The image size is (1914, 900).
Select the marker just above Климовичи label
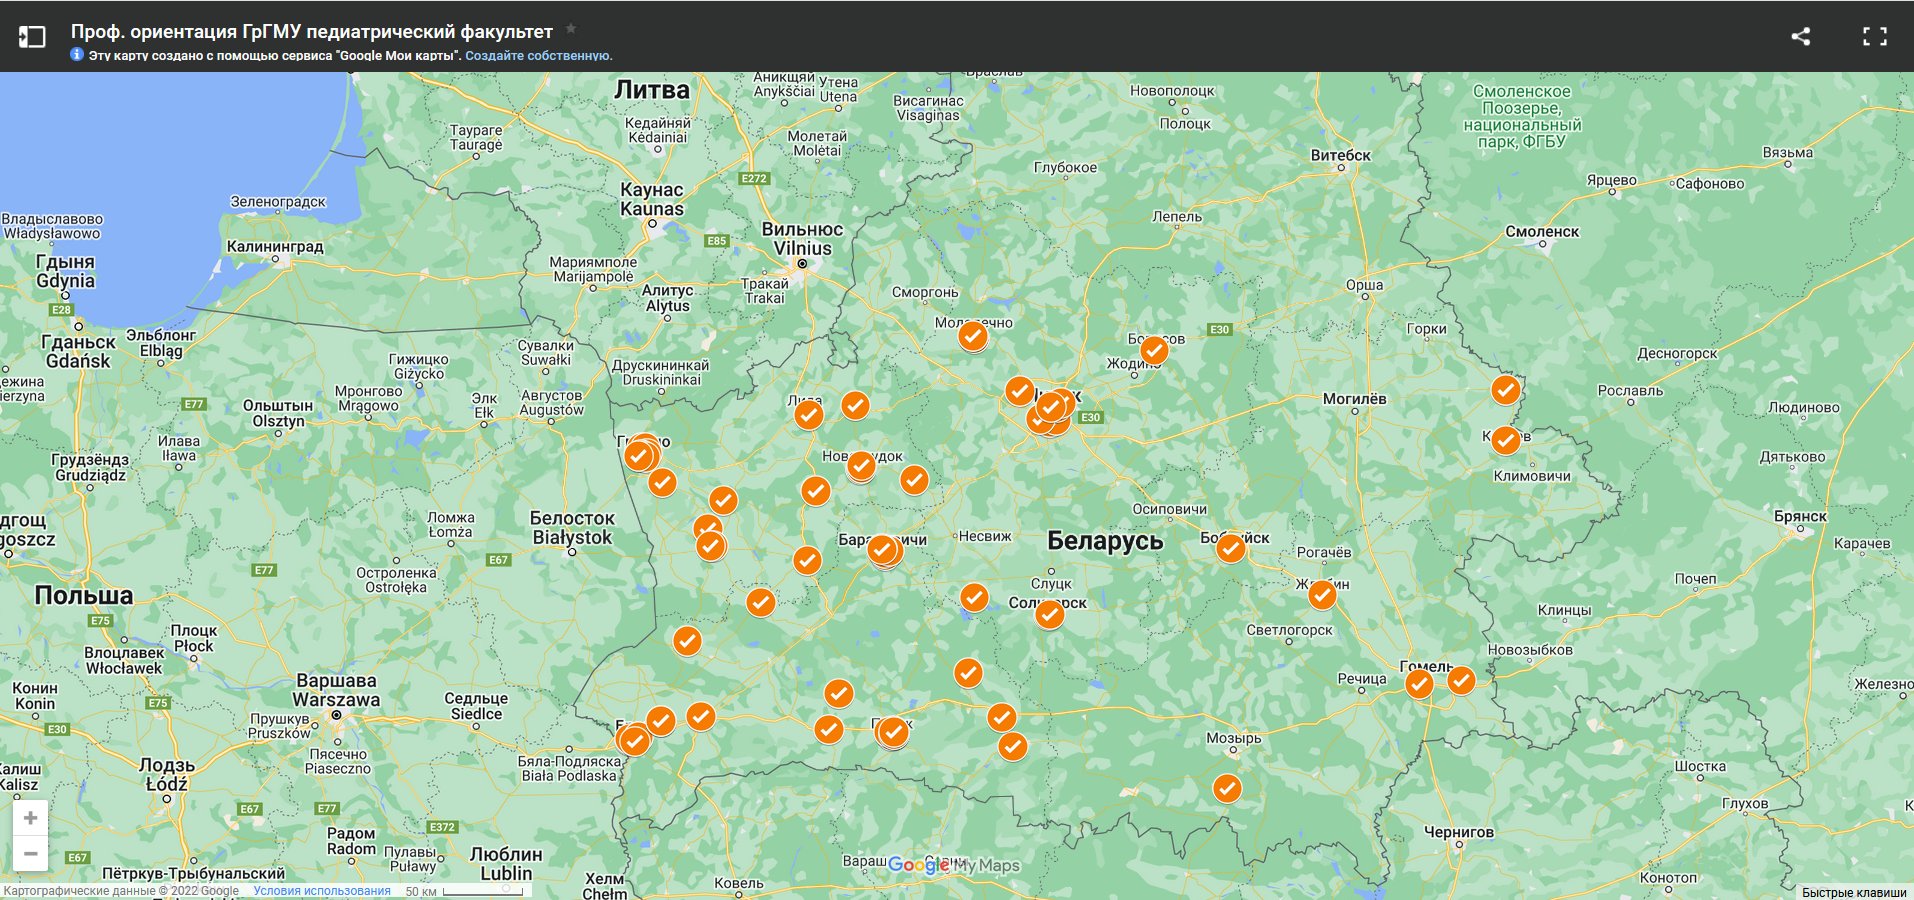point(1505,439)
